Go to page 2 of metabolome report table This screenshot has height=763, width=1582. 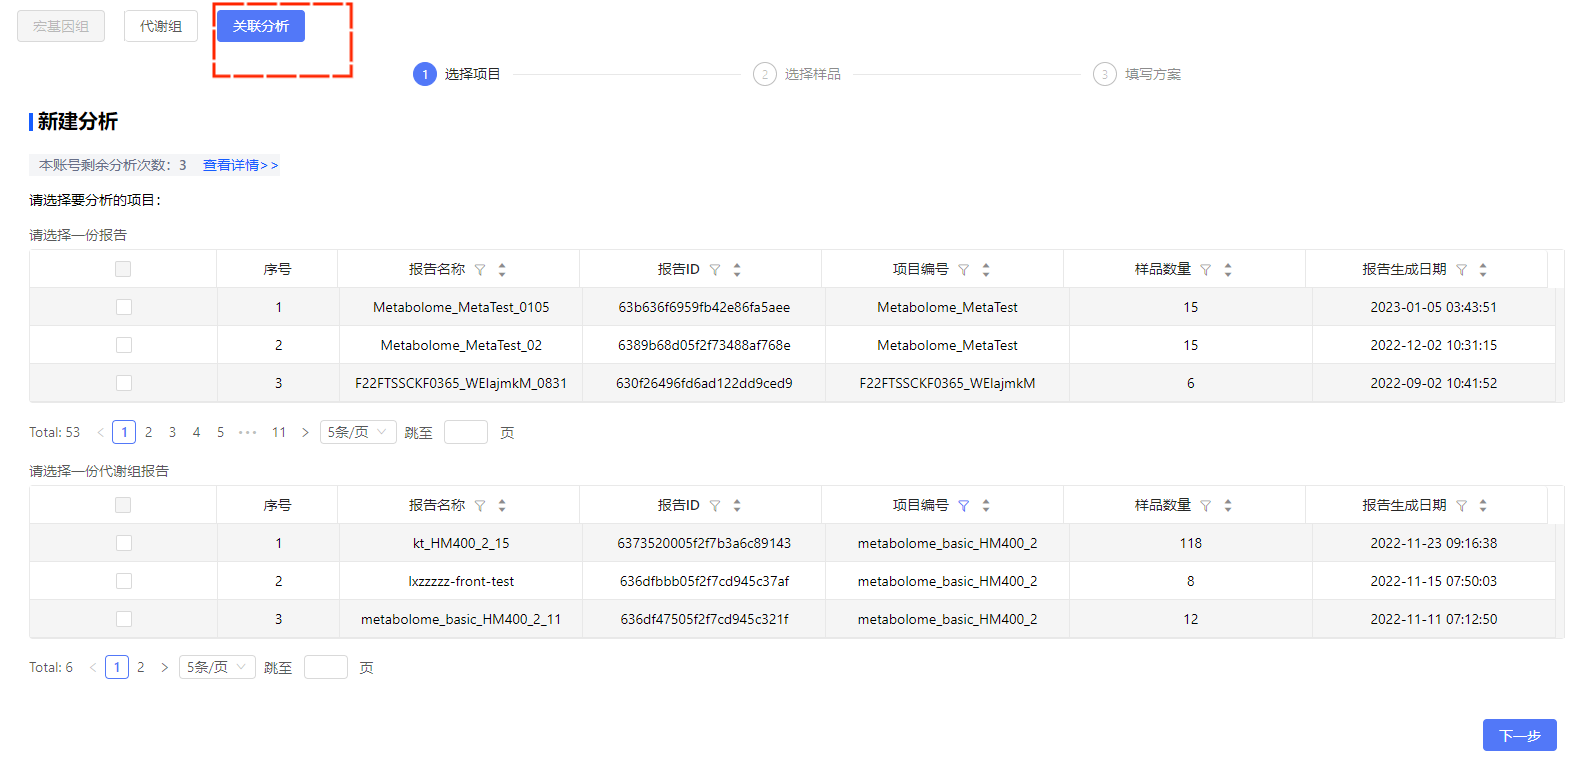click(141, 667)
